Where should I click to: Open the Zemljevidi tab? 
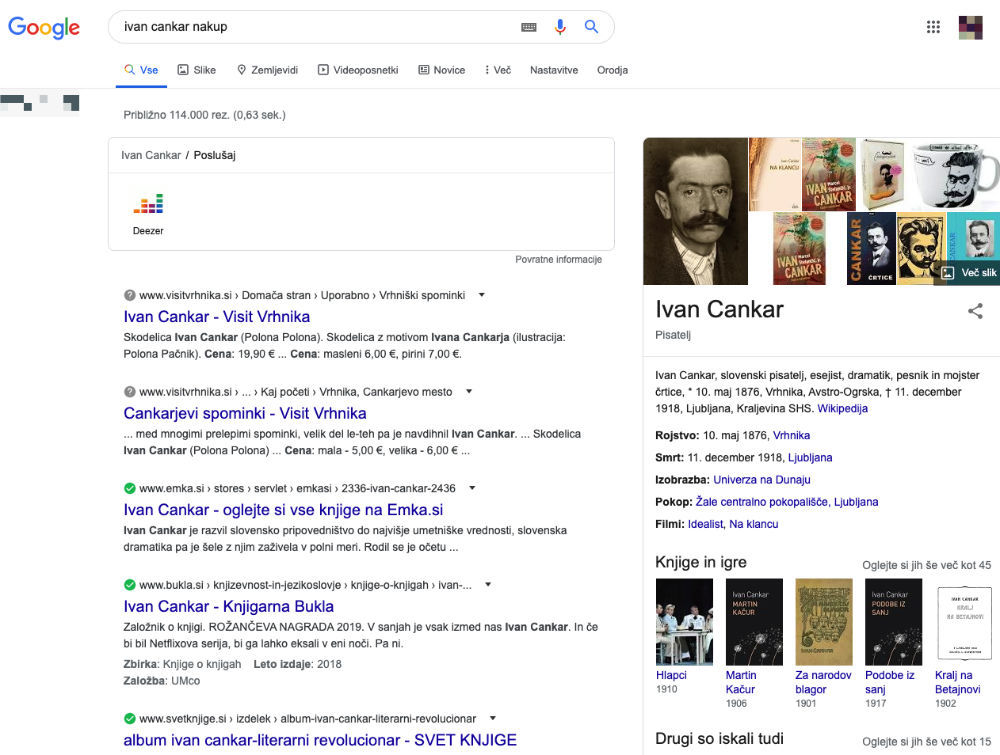point(267,70)
